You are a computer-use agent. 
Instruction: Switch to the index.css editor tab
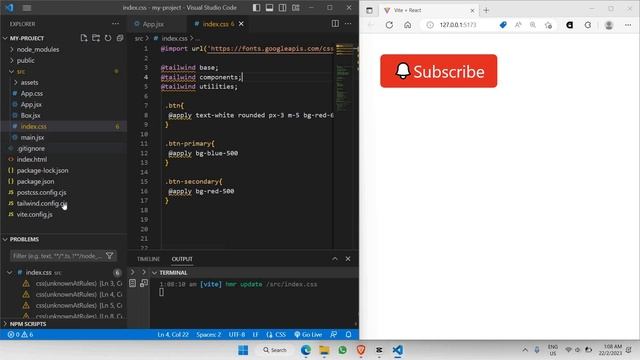coord(215,24)
